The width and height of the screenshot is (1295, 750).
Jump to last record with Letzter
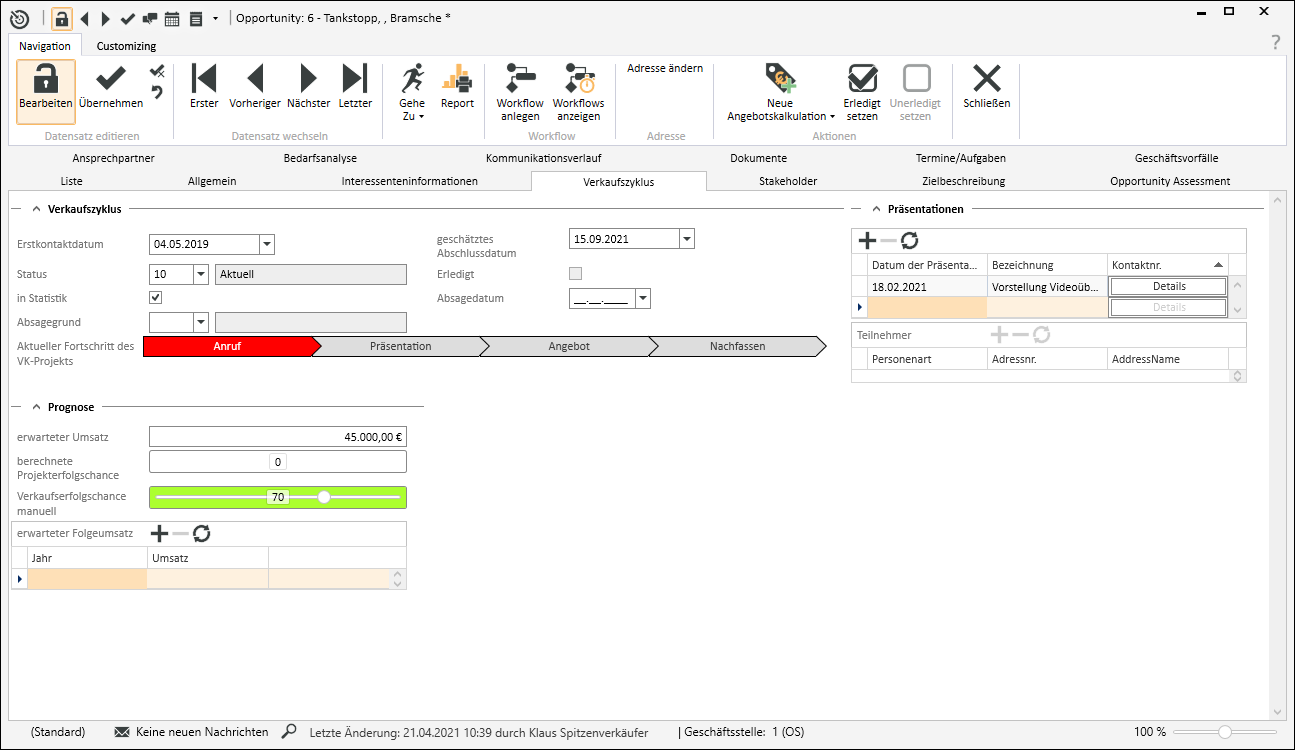tap(355, 87)
